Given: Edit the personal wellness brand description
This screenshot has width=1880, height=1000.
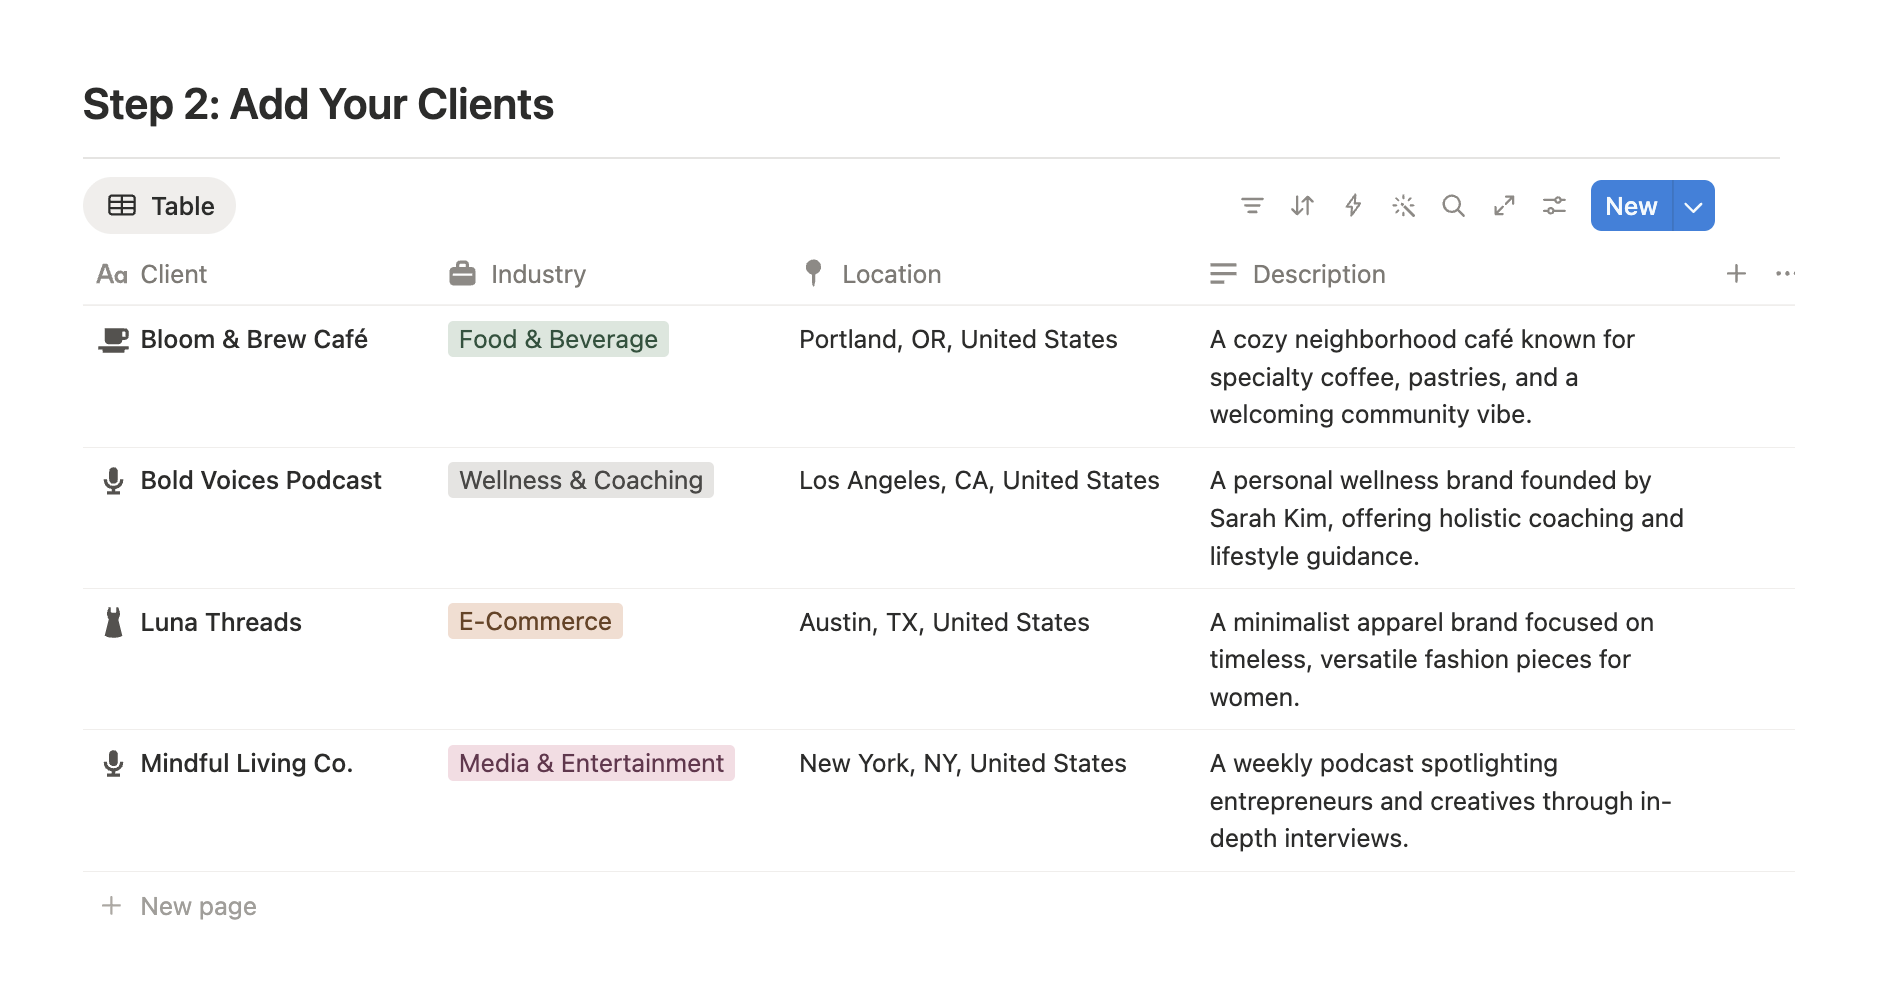Looking at the screenshot, I should (1446, 518).
